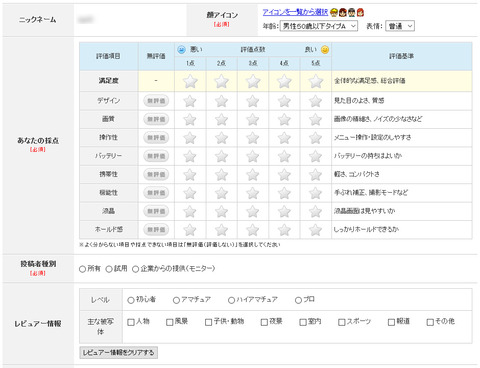Viewport: 480px width, 368px height.
Task: Enable the スポーツ checkbox
Action: click(x=342, y=322)
